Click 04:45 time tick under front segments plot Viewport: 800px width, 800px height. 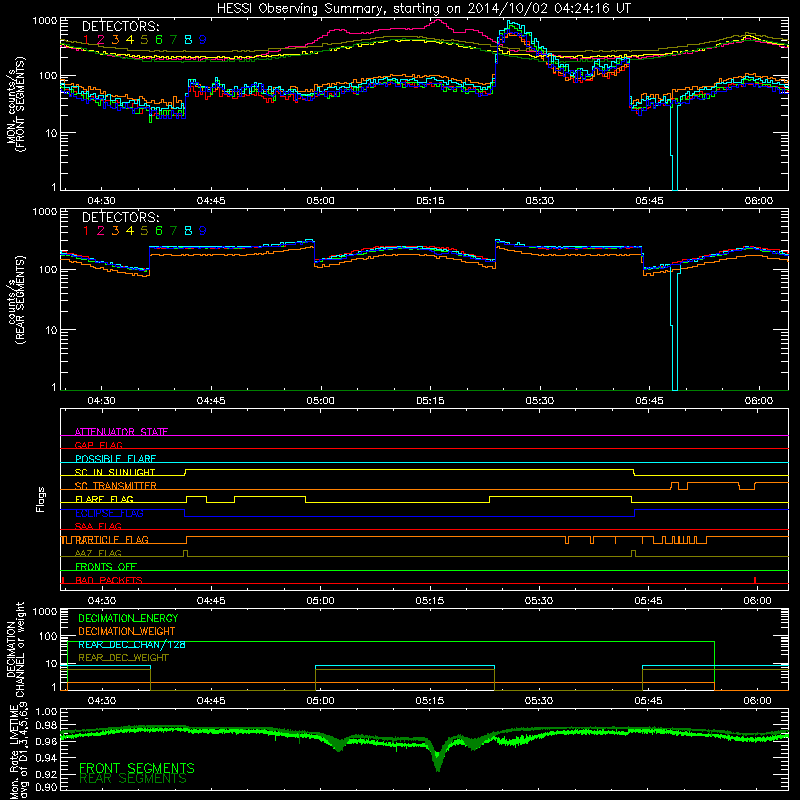(211, 201)
